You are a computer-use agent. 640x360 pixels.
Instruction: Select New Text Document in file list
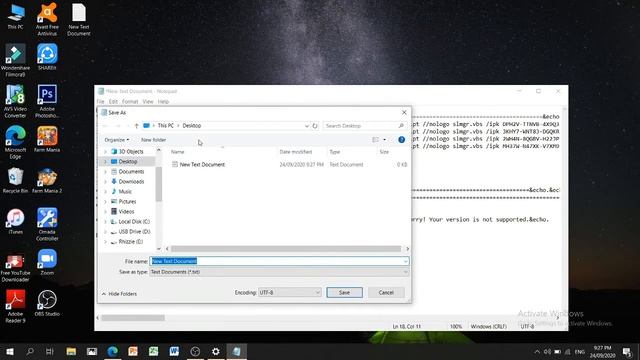202,164
